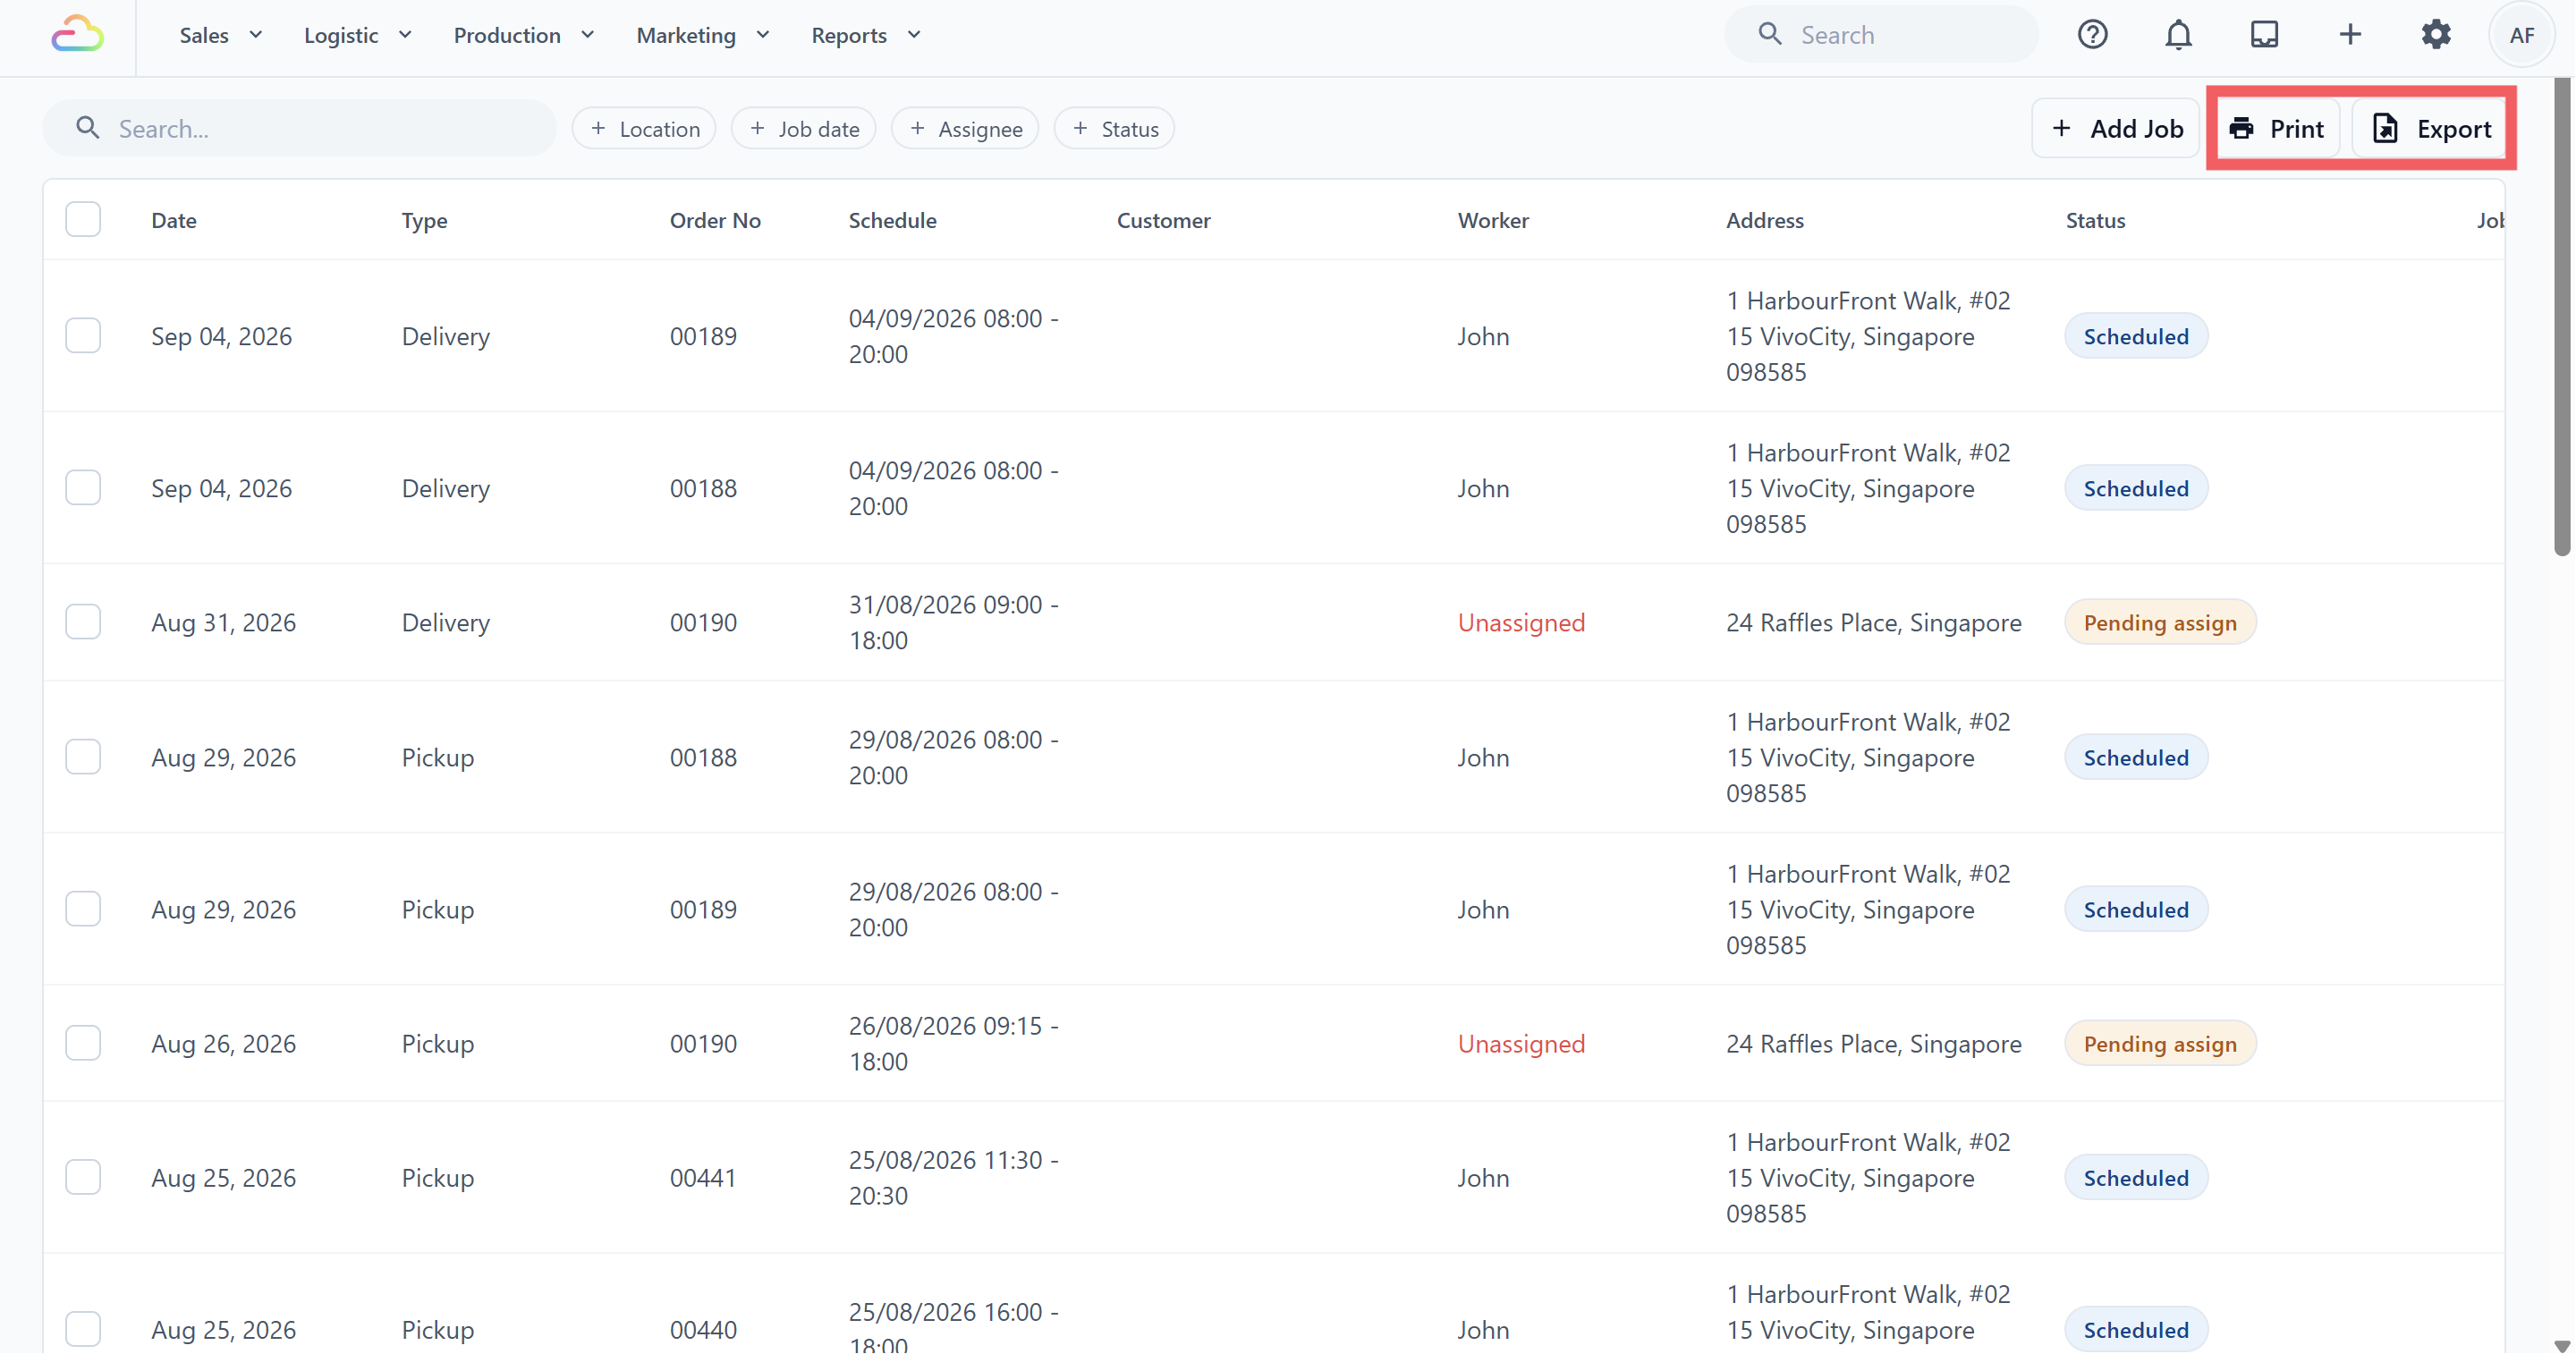Click the tablet inbox icon in header
The width and height of the screenshot is (2576, 1354).
[x=2264, y=35]
